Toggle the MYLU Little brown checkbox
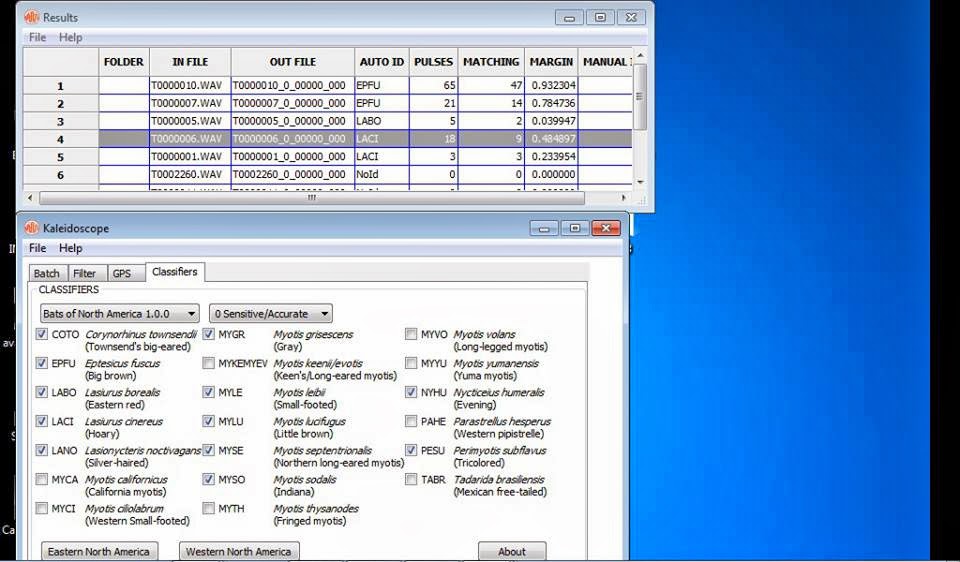Viewport: 960px width, 562px height. [x=209, y=421]
